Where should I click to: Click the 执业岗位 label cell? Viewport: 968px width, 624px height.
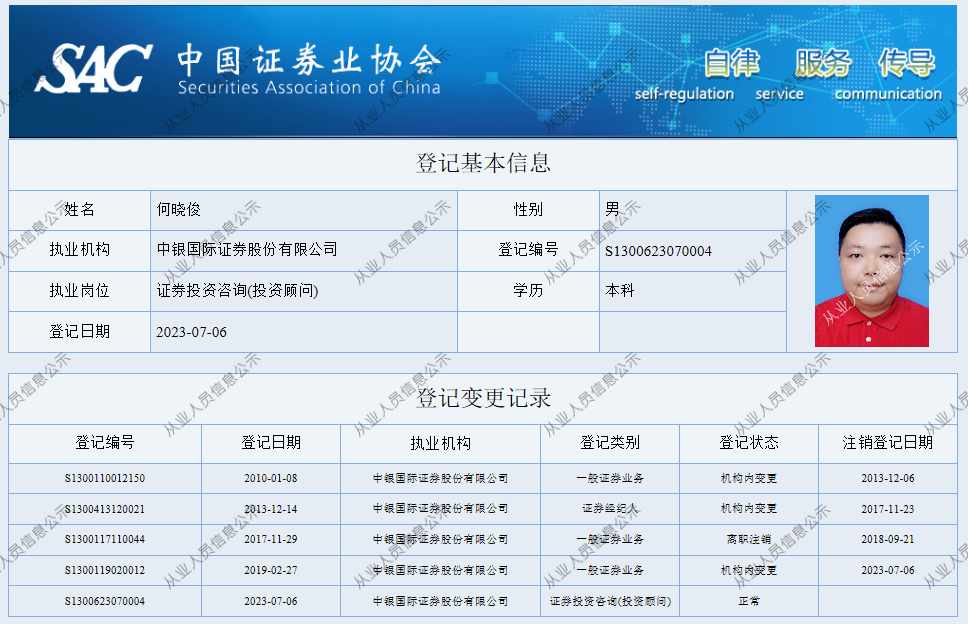79,291
